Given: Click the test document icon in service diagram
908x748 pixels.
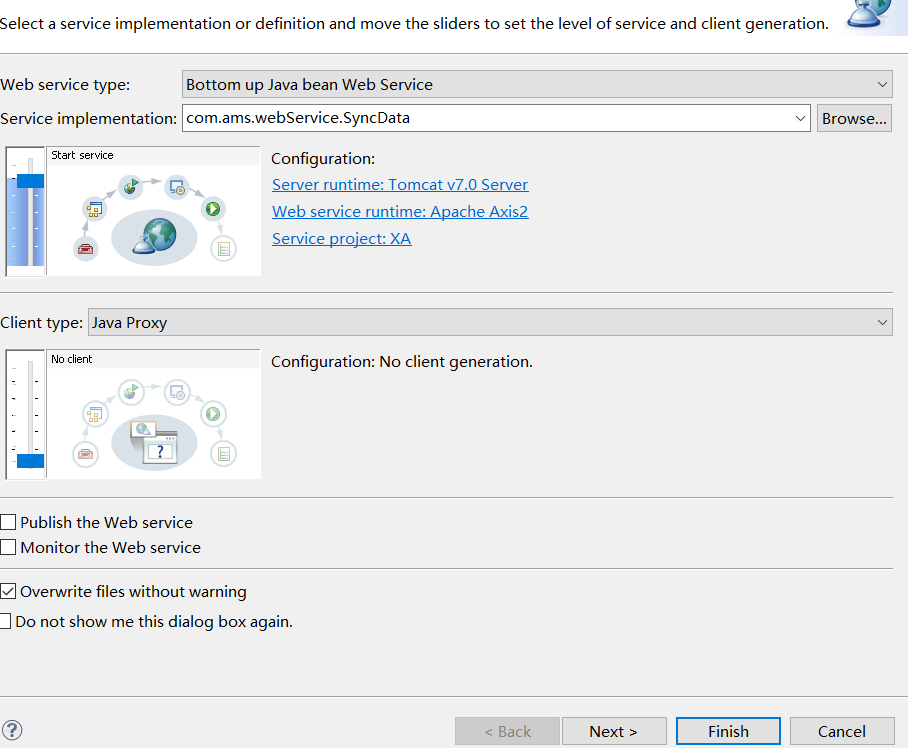Looking at the screenshot, I should click(224, 249).
